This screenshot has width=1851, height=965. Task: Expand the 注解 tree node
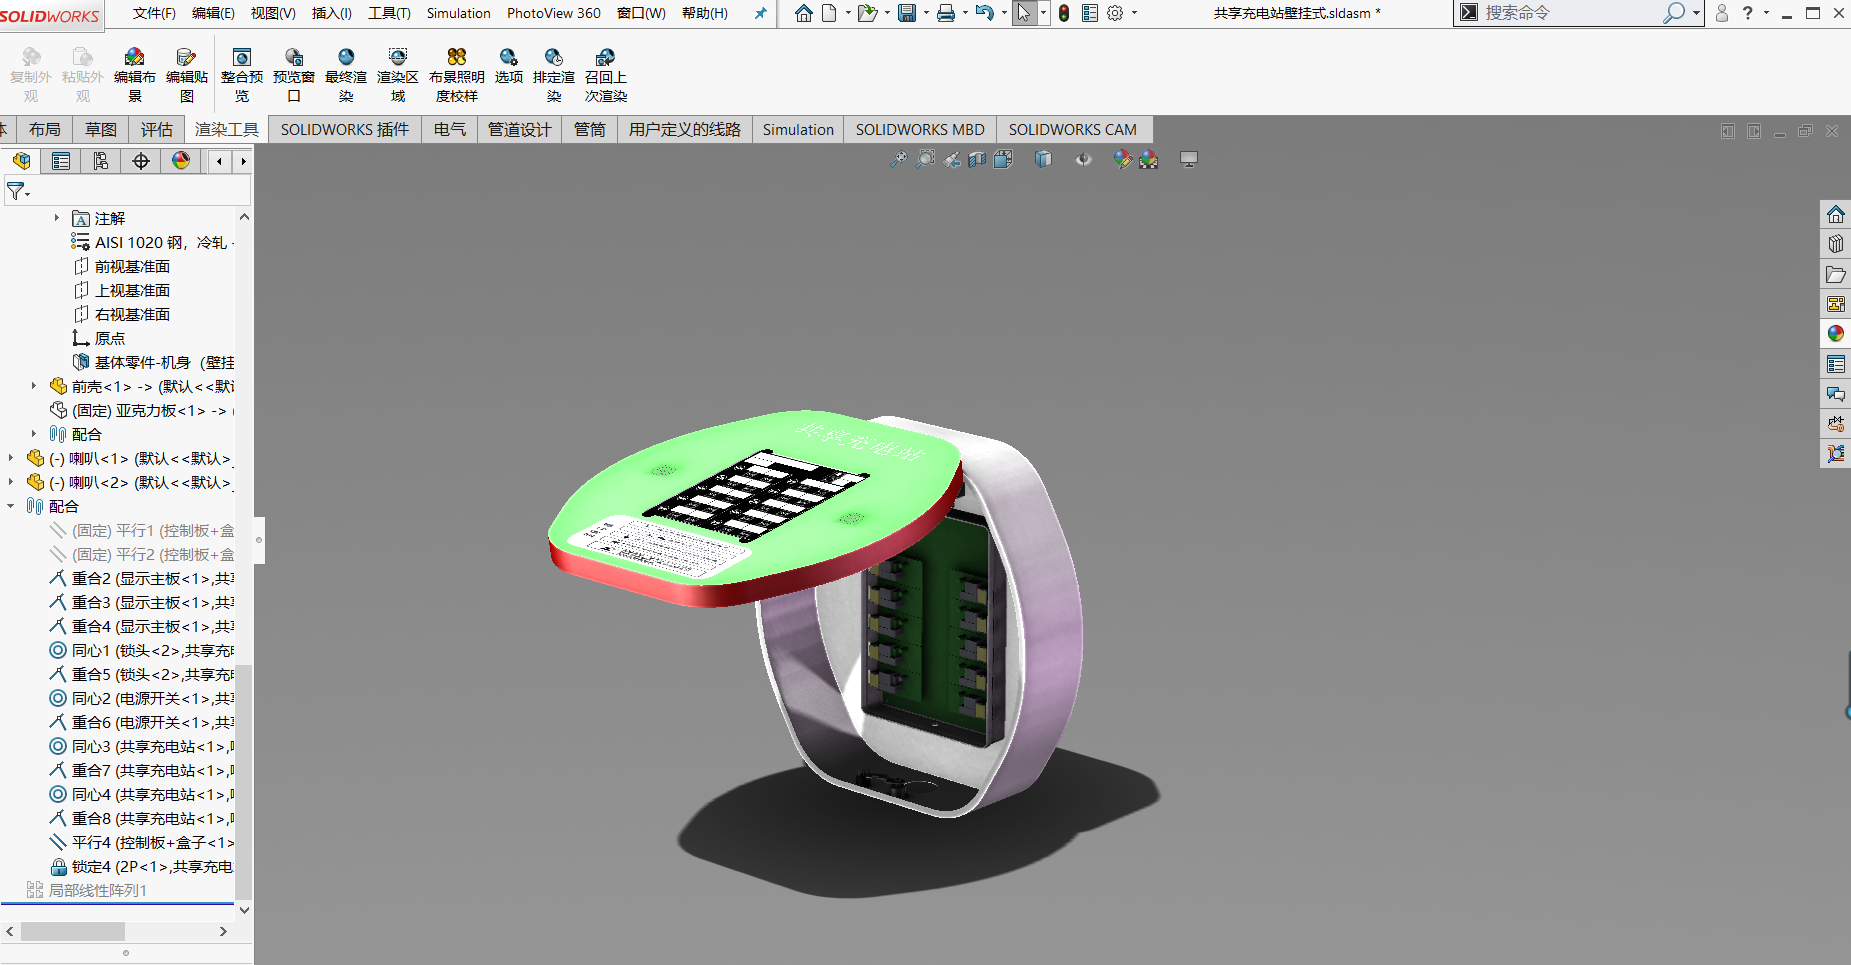click(x=57, y=218)
